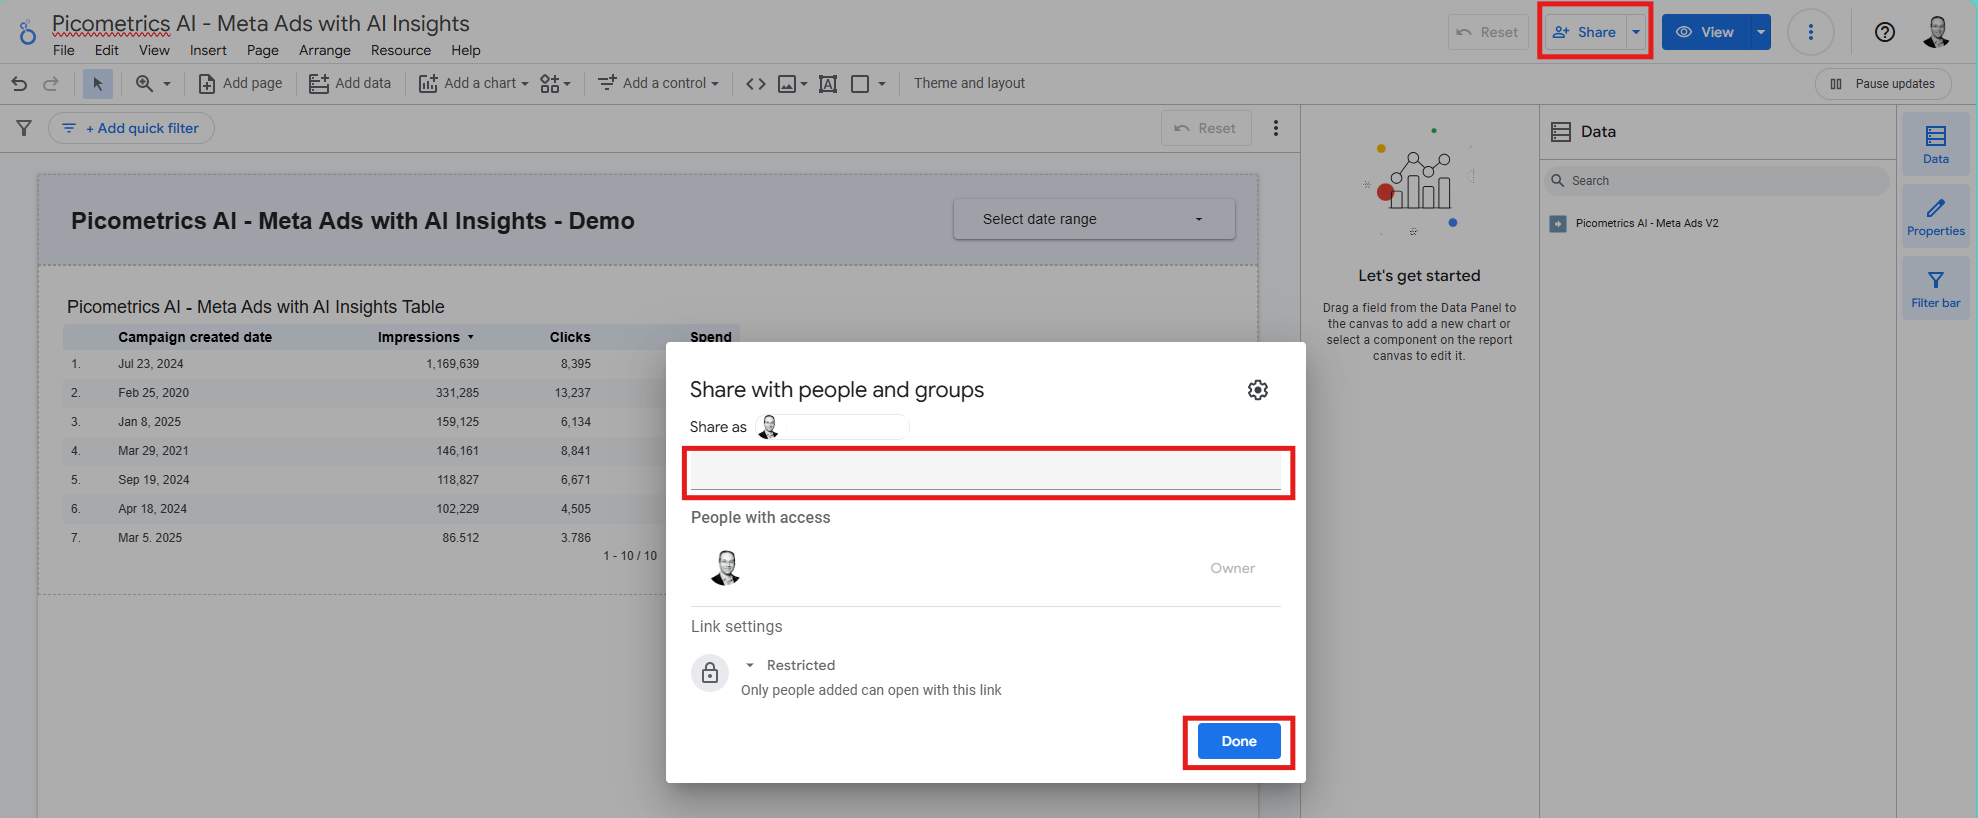Toggle Pause updates
The image size is (1978, 818).
point(1882,84)
